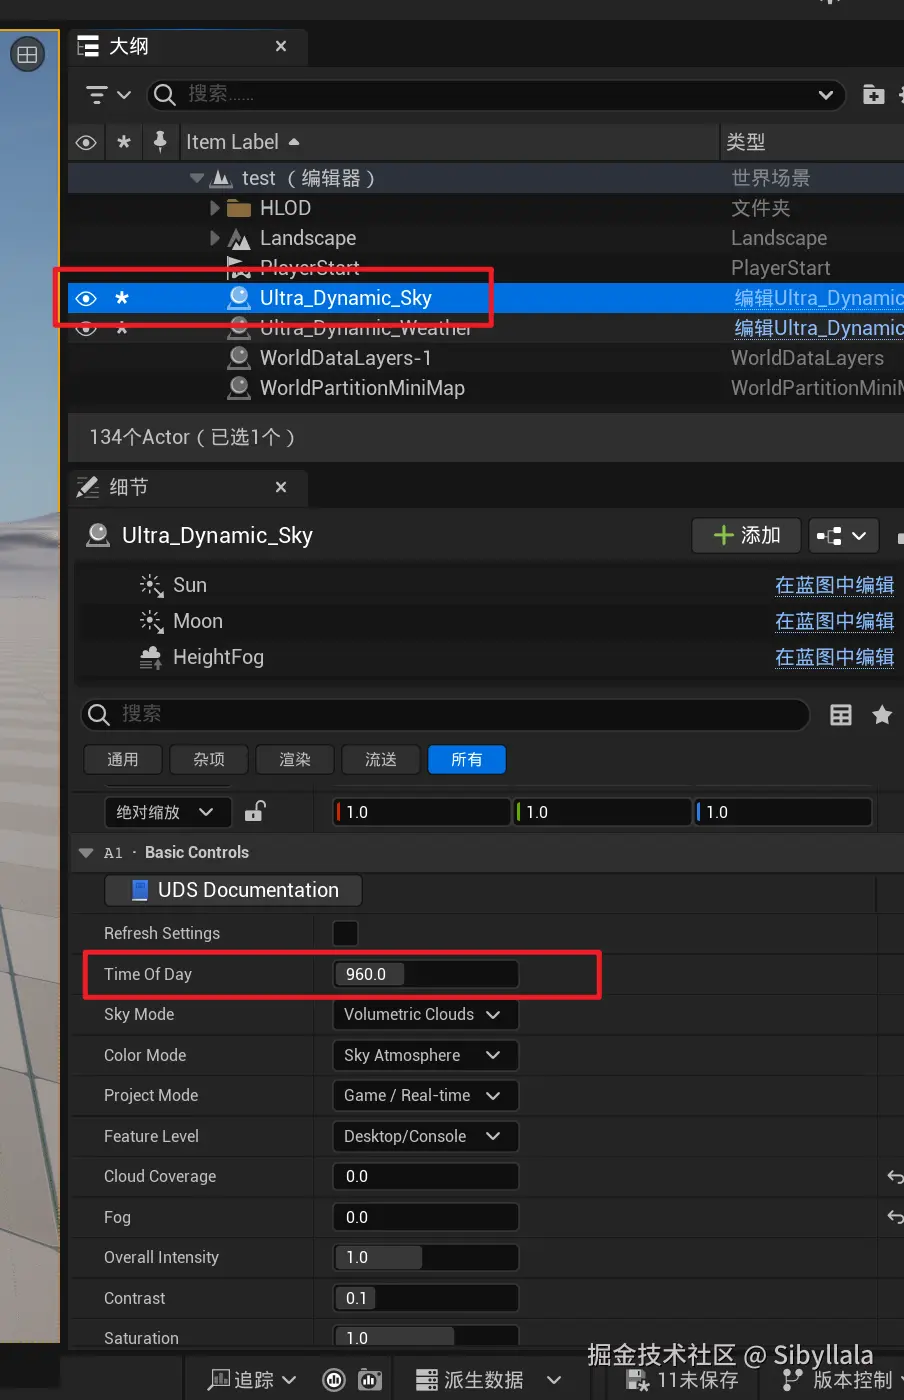Image resolution: width=904 pixels, height=1400 pixels.
Task: Open the outliner filter options dropdown
Action: coord(108,95)
